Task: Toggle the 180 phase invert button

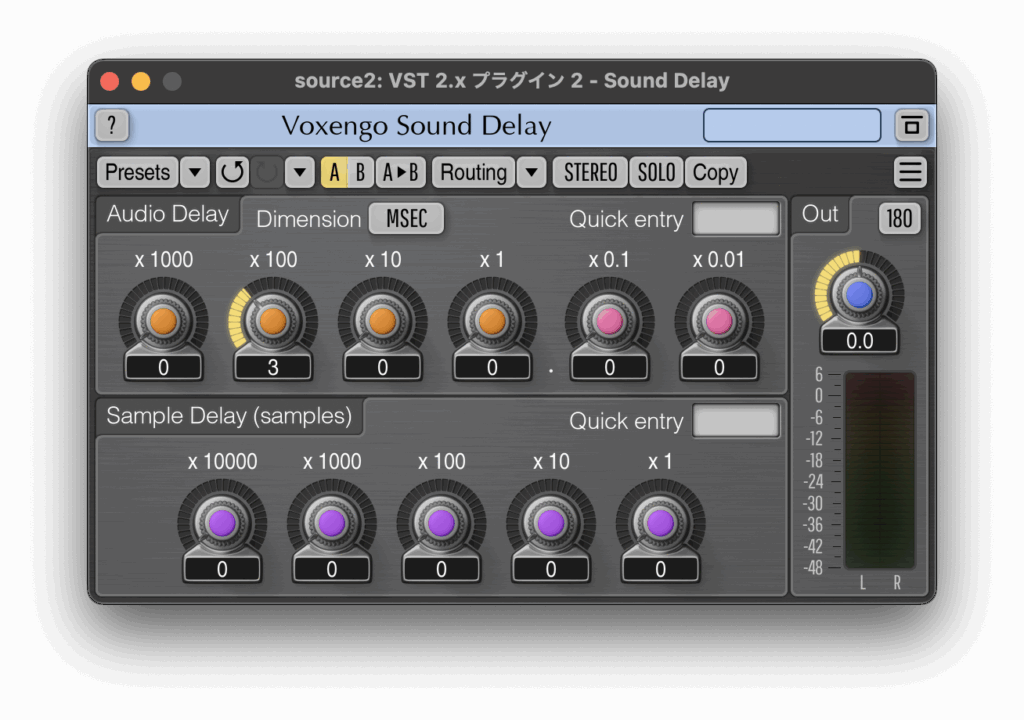Action: tap(899, 218)
